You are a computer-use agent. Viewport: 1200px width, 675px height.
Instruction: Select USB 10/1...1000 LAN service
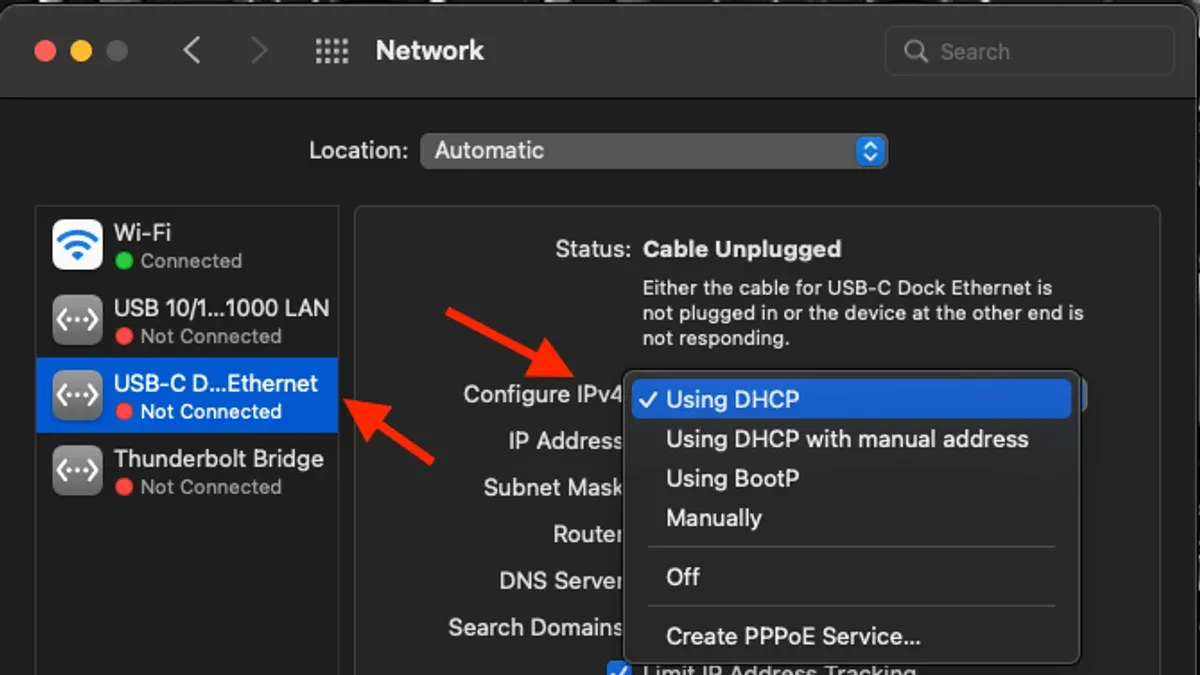click(x=187, y=320)
